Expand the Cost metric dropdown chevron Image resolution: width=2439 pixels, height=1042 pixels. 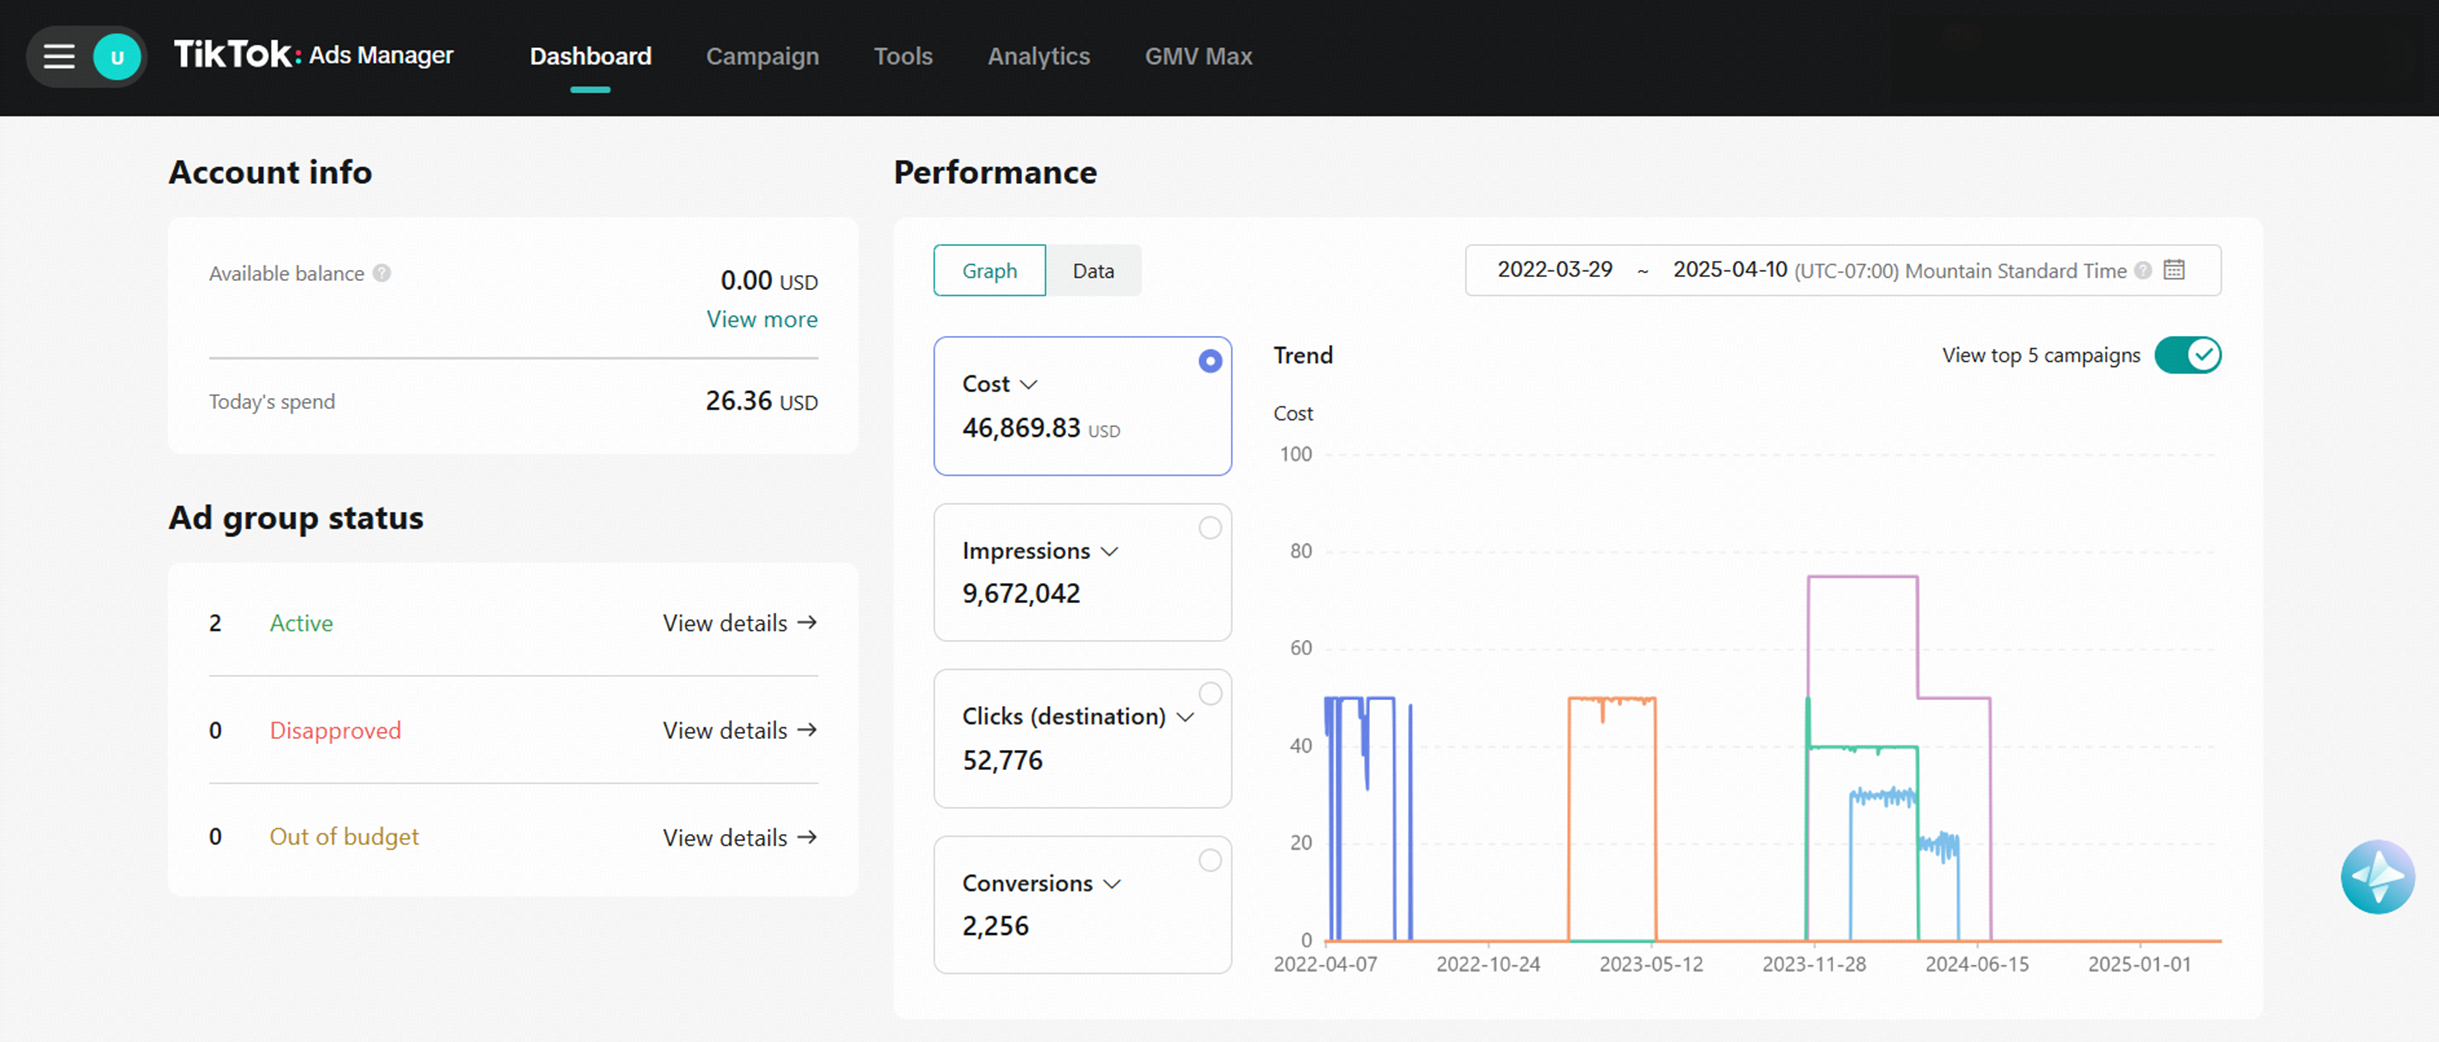pyautogui.click(x=1029, y=384)
